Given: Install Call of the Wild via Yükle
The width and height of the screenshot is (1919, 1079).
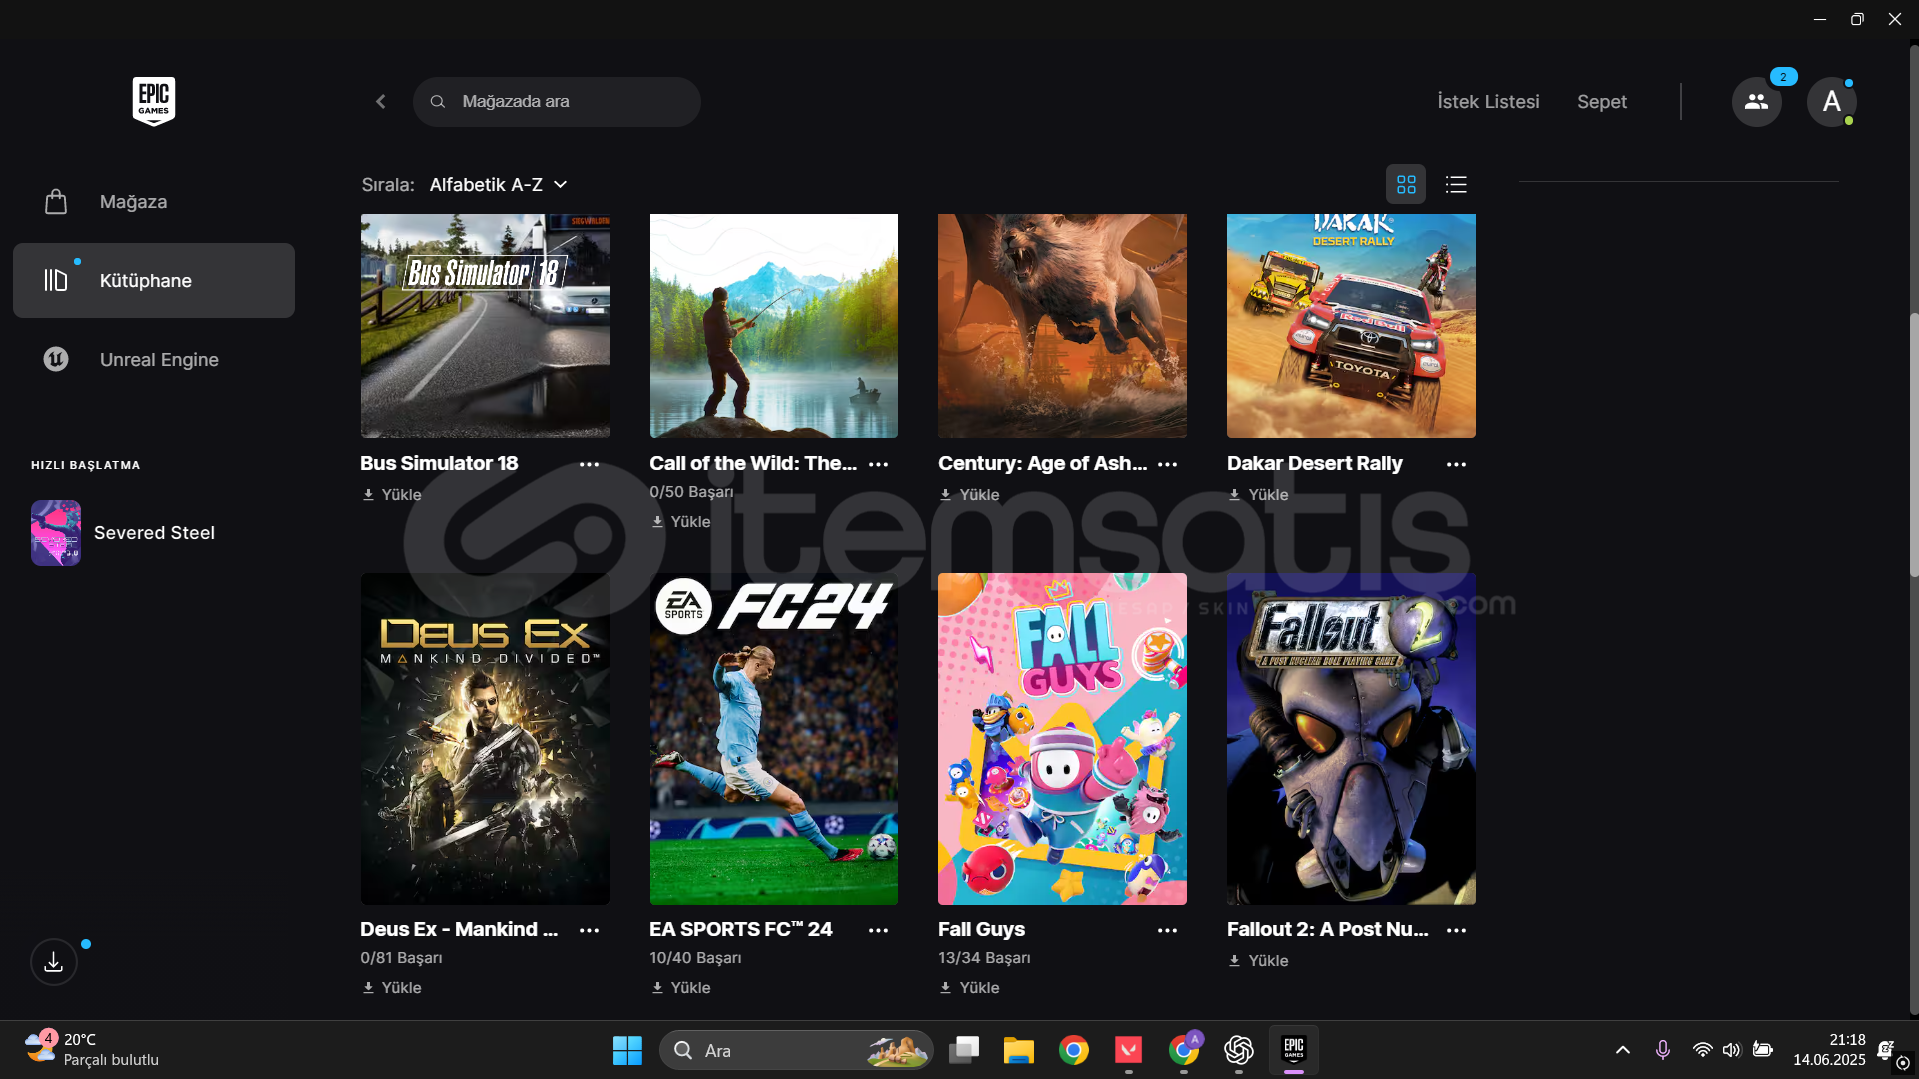Looking at the screenshot, I should point(681,522).
